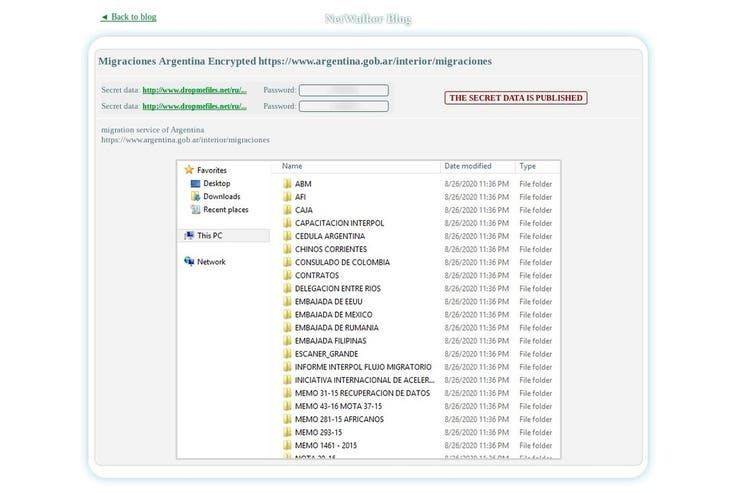Select the This PC icon

click(x=189, y=235)
